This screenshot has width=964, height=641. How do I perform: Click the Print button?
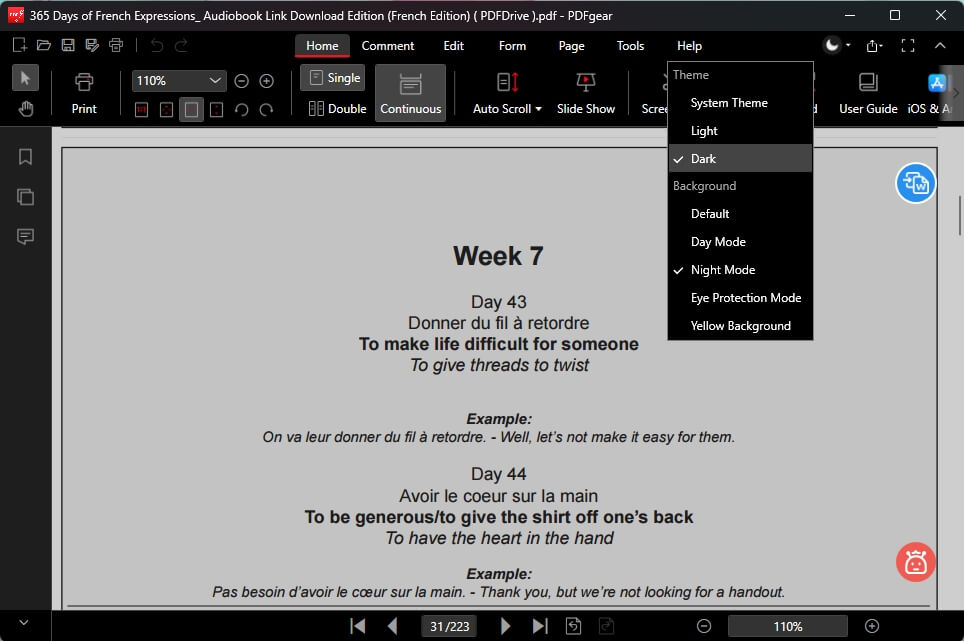(x=84, y=93)
